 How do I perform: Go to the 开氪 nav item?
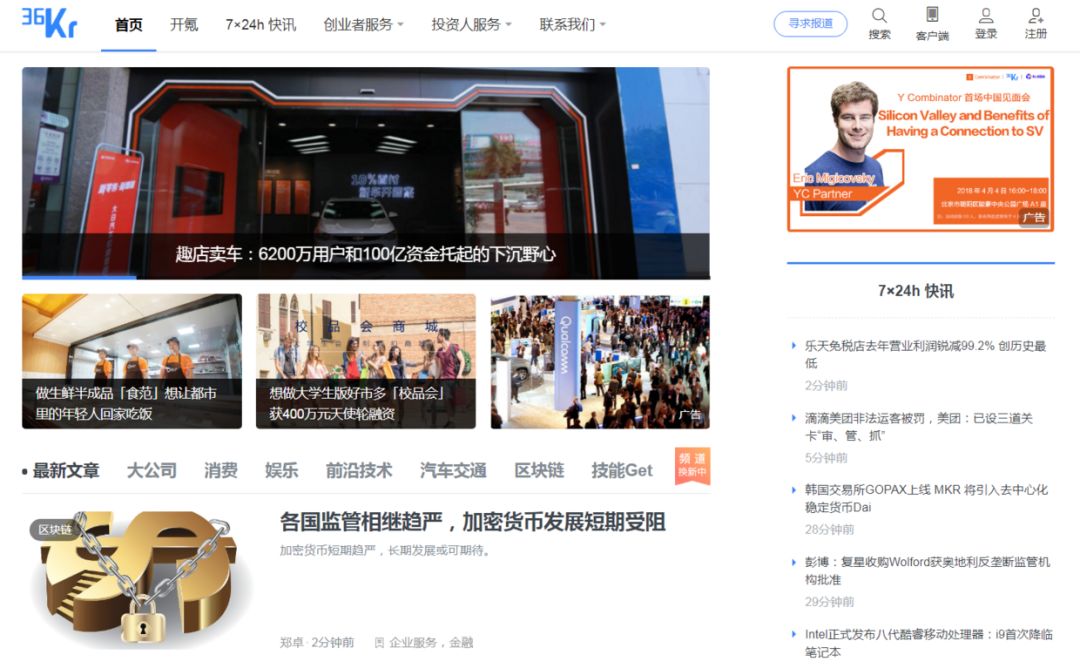[184, 25]
